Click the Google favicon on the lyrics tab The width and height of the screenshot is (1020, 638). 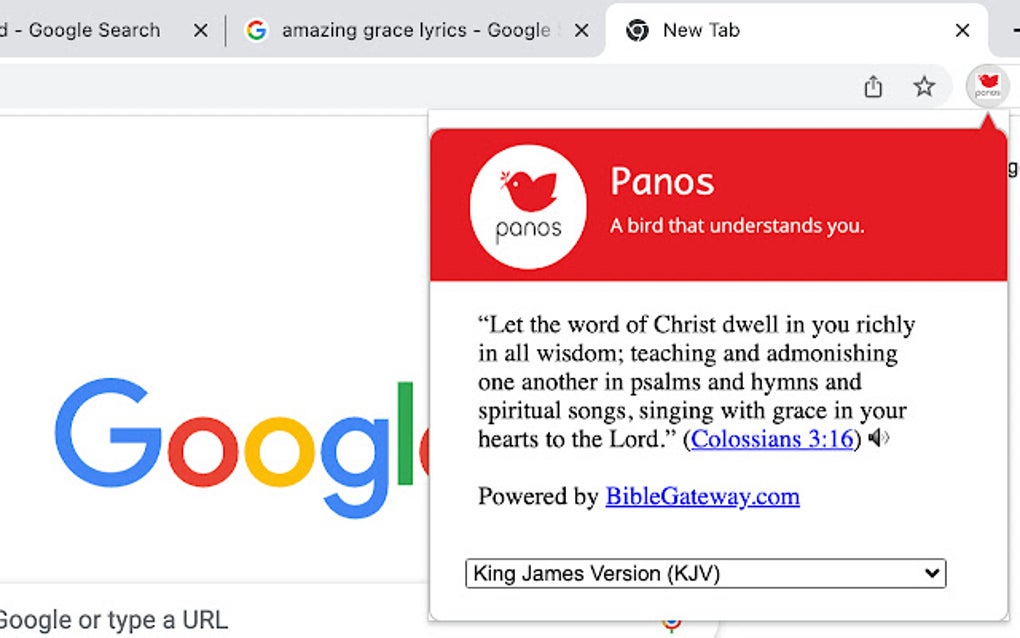pos(257,30)
